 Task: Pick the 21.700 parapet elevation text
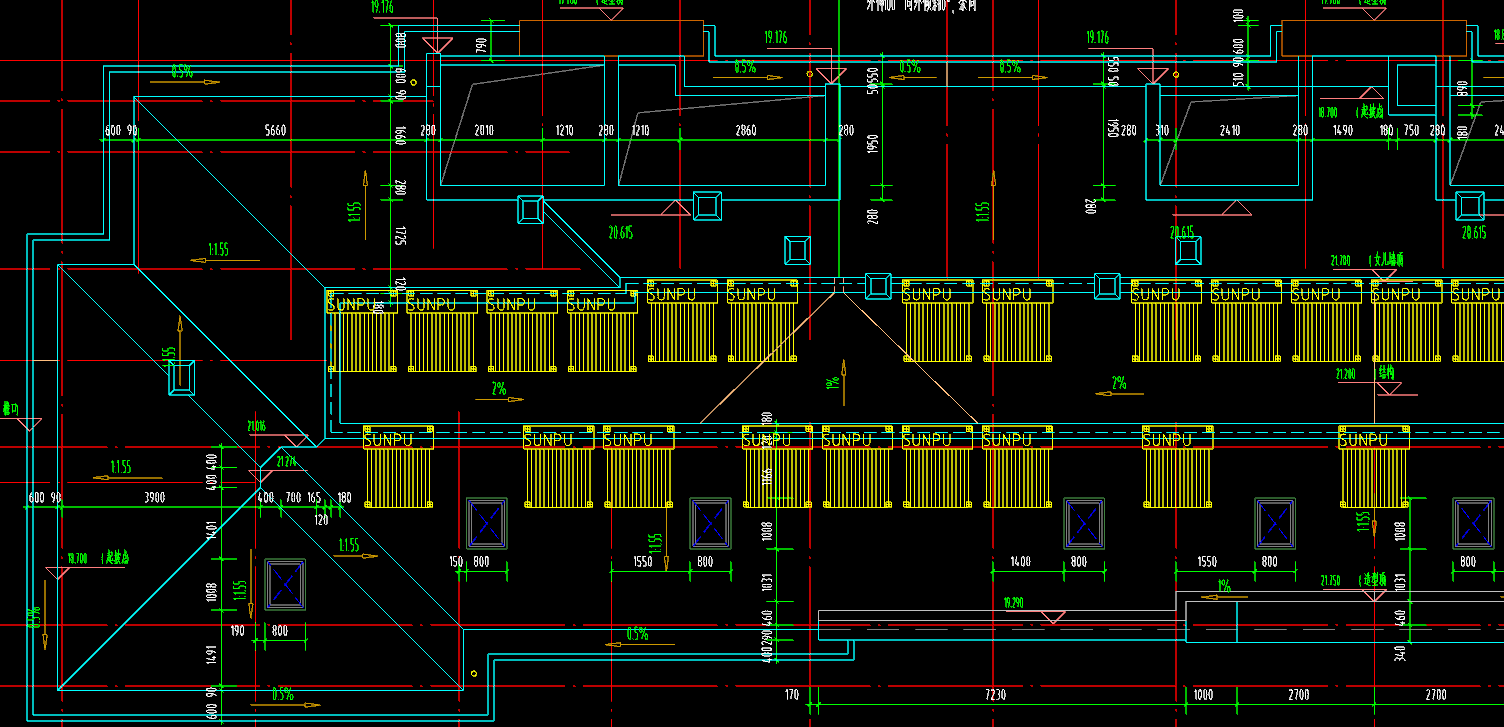(x=1341, y=259)
